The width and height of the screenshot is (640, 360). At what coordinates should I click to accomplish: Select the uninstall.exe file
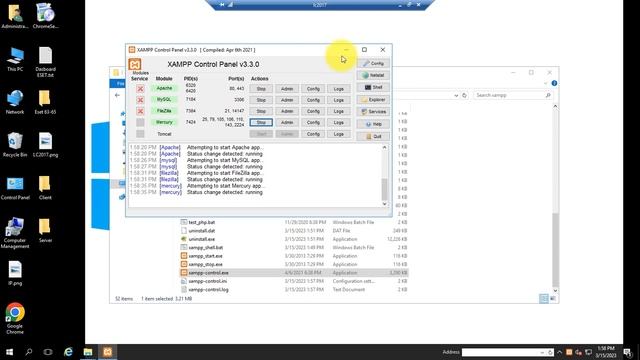click(202, 239)
